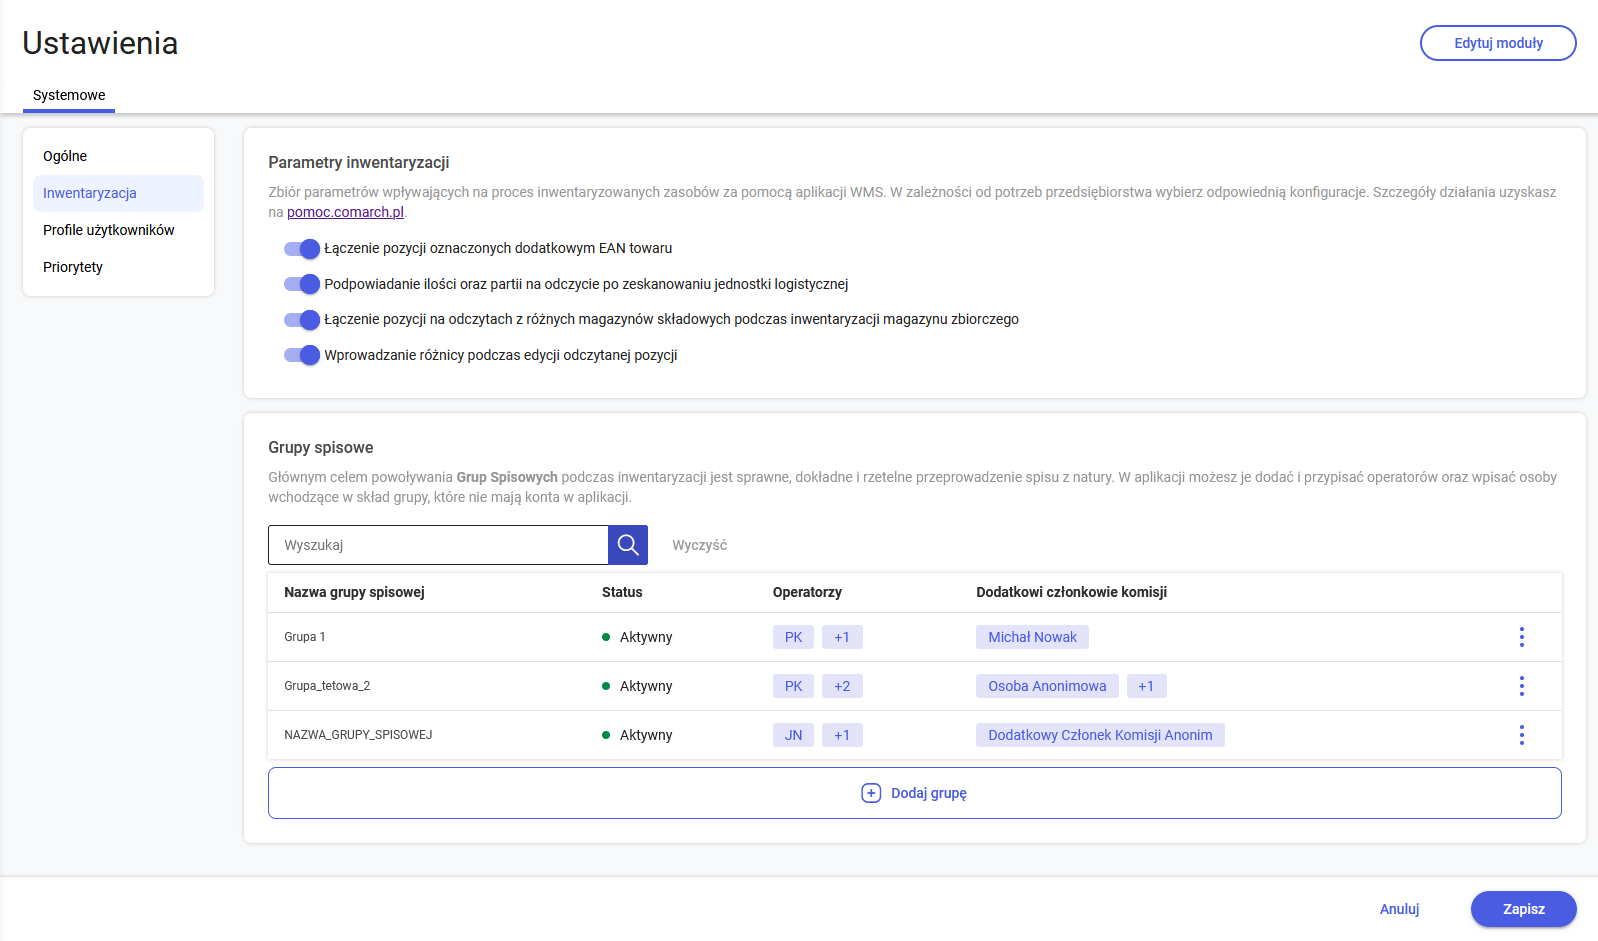Screen dimensions: 1598x941
Task: Disable Podpowiadanie ilości oraz partii switch
Action: tap(301, 284)
